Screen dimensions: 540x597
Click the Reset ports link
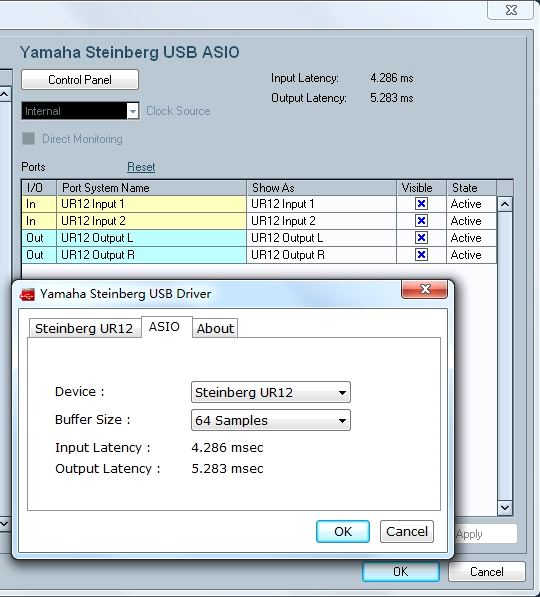(141, 167)
